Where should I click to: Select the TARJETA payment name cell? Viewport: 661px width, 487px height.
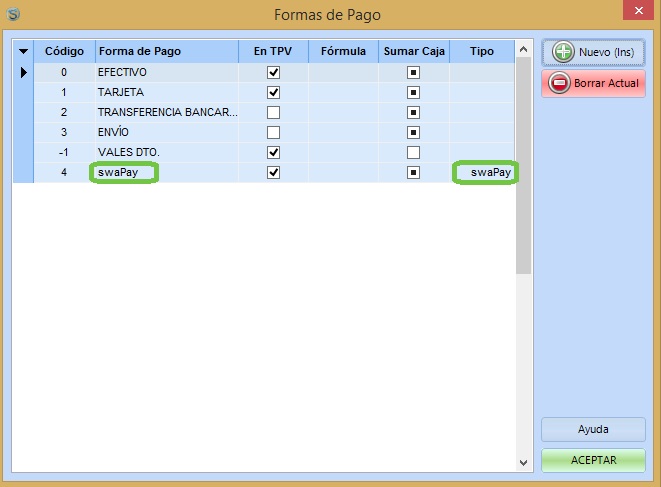(167, 92)
